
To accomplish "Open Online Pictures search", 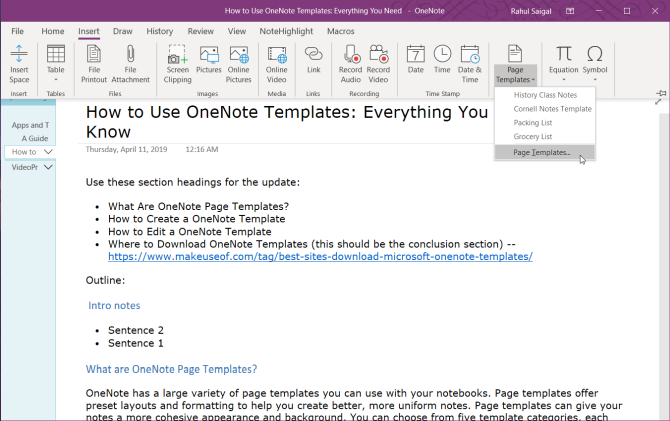I will click(x=238, y=64).
